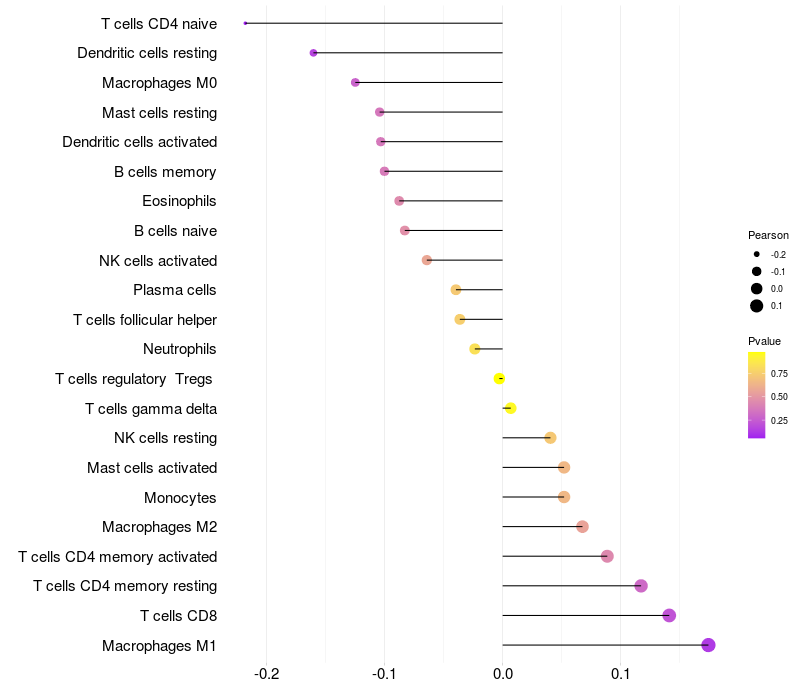800x700 pixels.
Task: Click the yellow T cells regulatory Tregs point
Action: coord(499,379)
